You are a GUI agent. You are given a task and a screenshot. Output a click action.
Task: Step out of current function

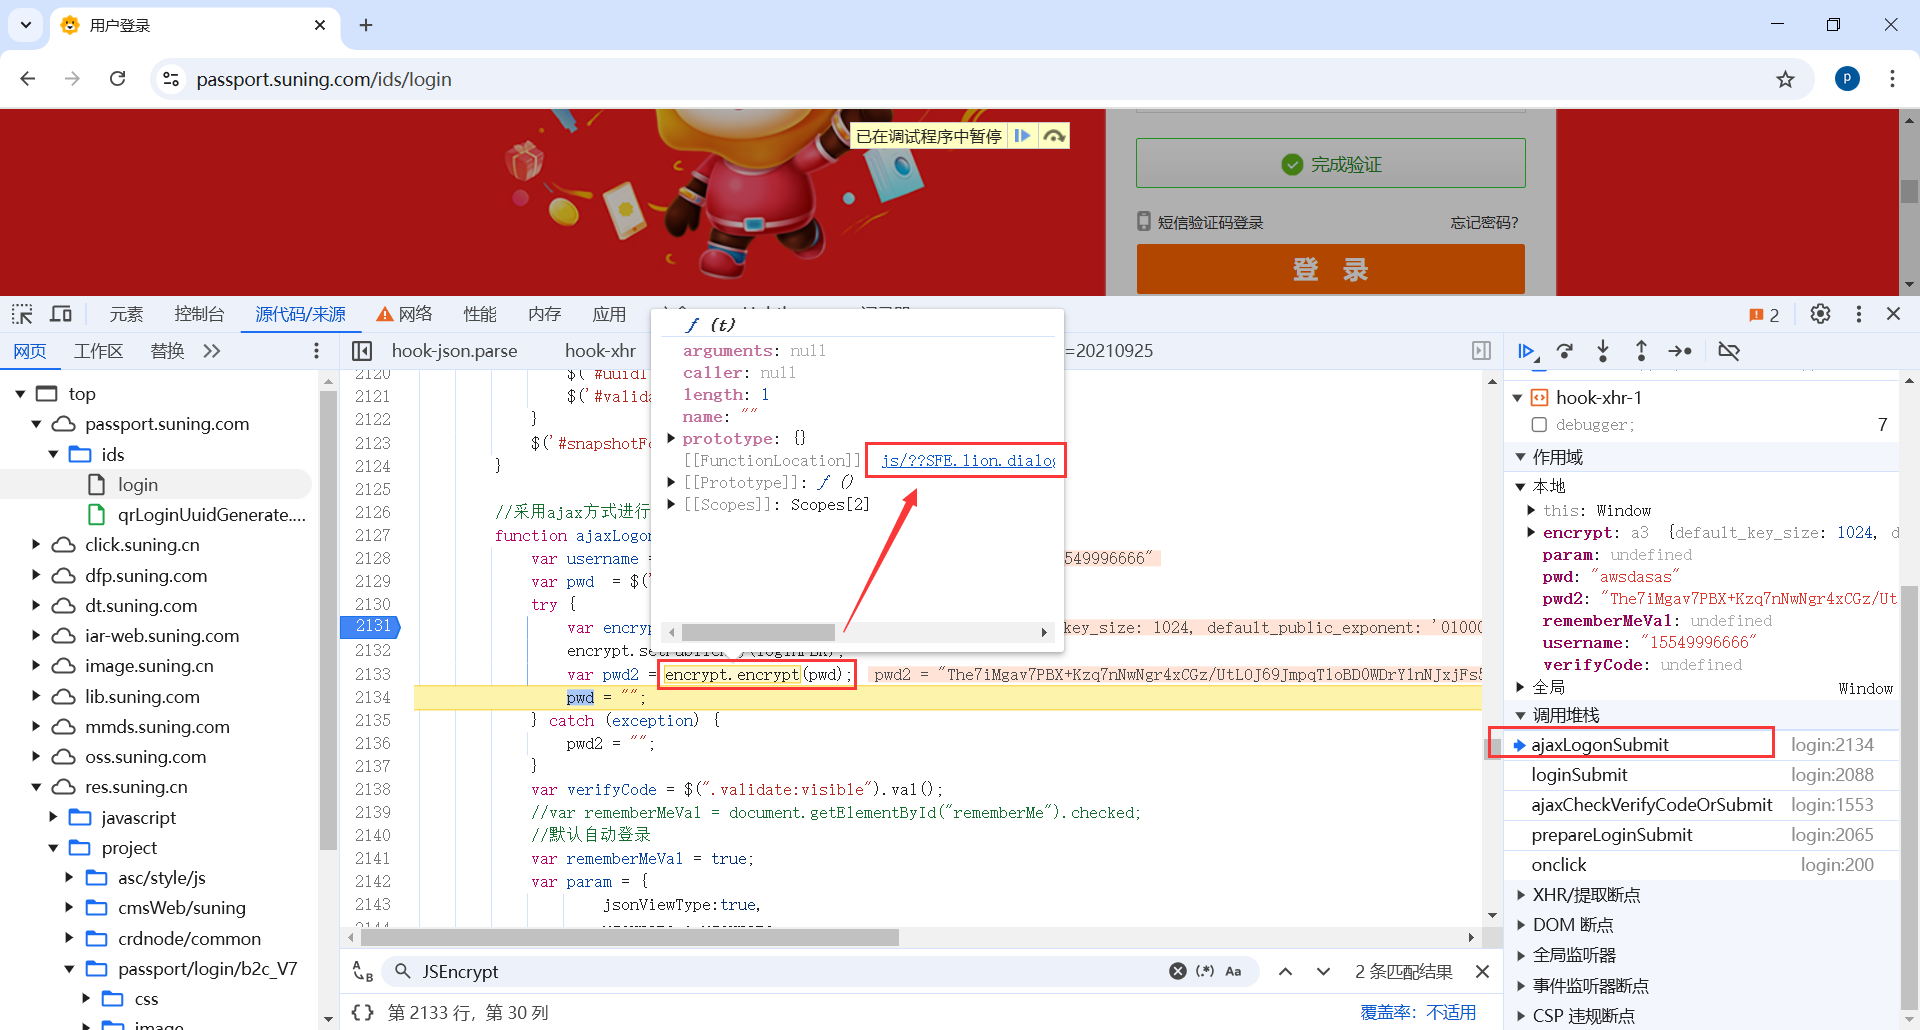tap(1641, 351)
